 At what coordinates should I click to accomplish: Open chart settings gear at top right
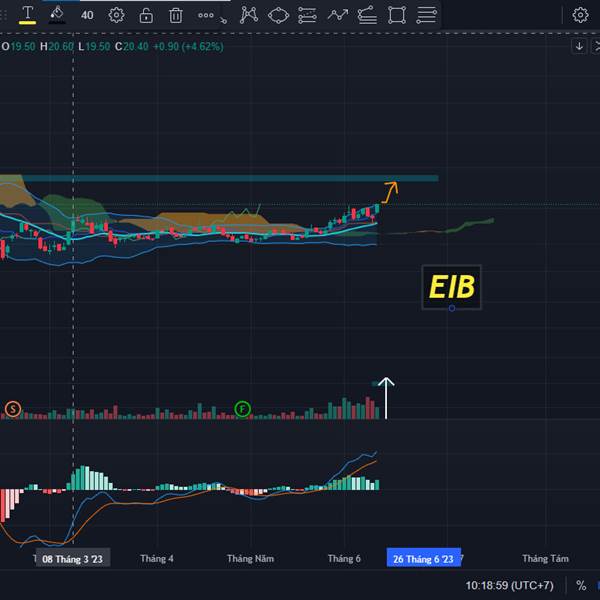[x=580, y=15]
